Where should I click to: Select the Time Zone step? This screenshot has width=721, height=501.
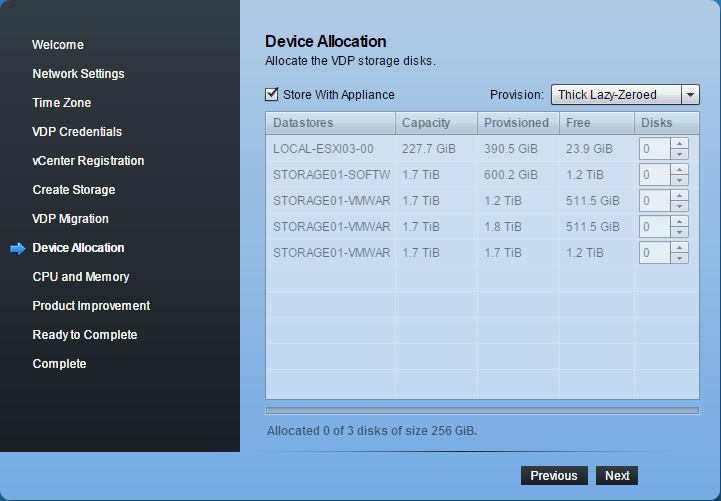click(x=62, y=103)
